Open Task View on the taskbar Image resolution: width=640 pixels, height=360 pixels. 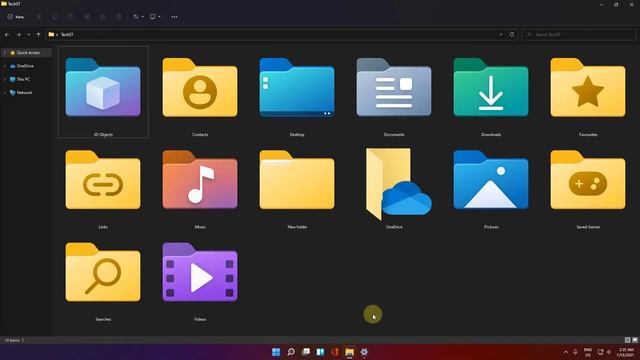(305, 352)
